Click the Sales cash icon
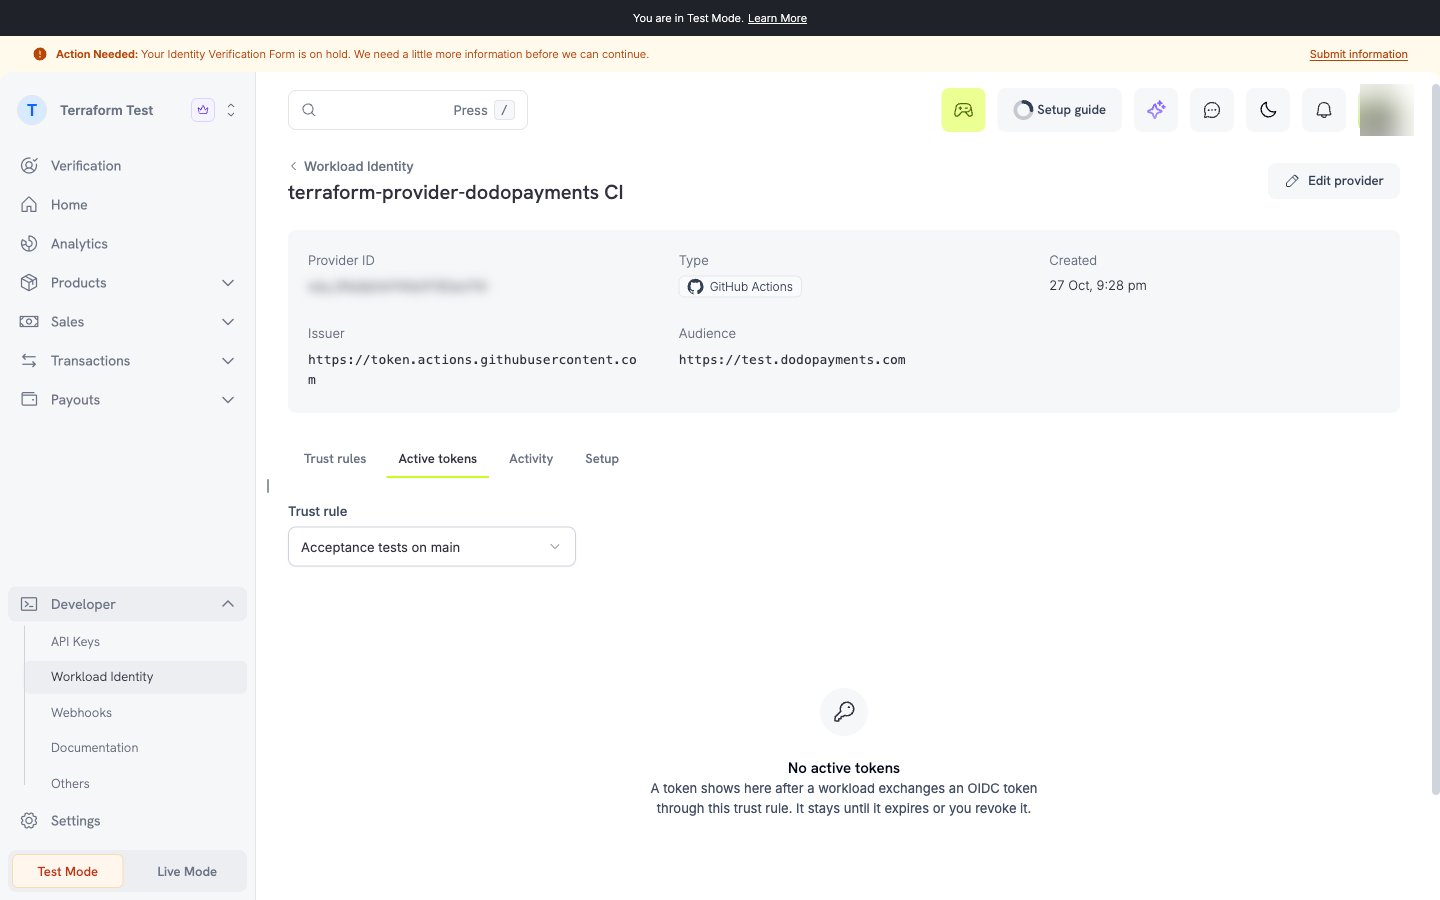 click(x=29, y=322)
